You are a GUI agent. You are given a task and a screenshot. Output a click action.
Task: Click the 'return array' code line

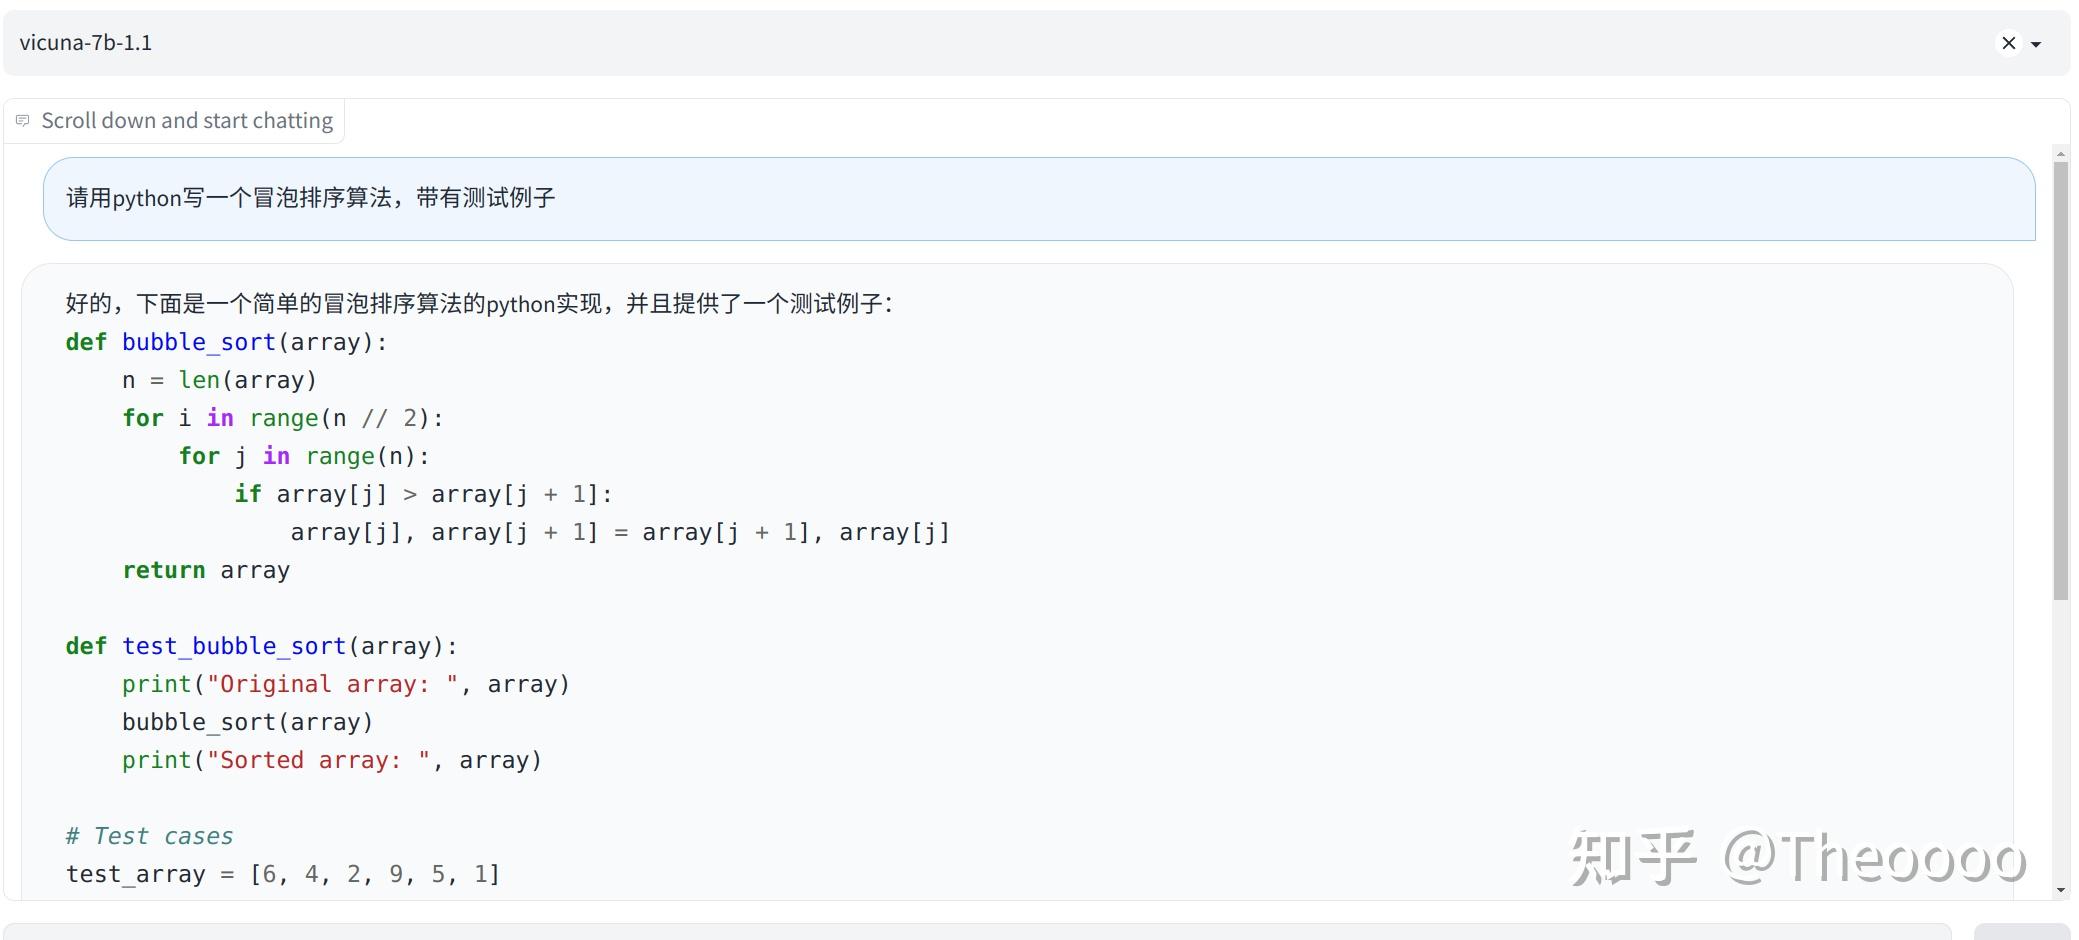tap(206, 570)
